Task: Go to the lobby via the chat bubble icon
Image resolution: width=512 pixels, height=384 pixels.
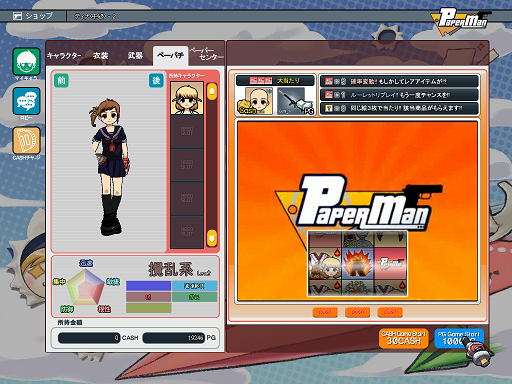Action: (27, 101)
